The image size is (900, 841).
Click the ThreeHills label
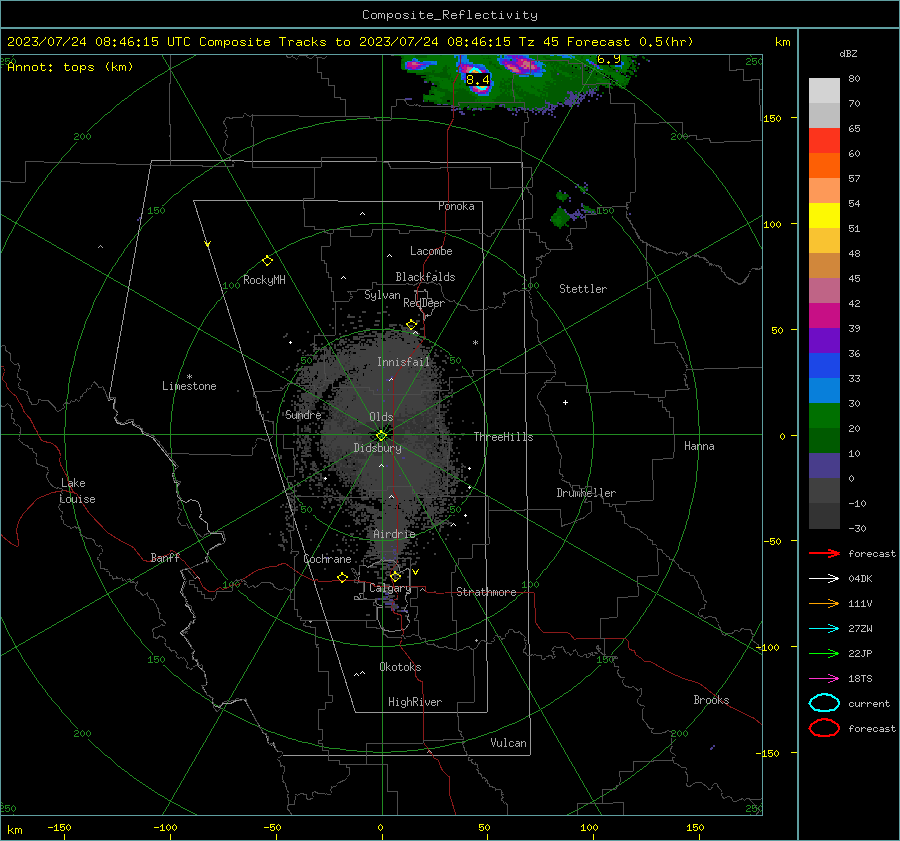pyautogui.click(x=503, y=437)
